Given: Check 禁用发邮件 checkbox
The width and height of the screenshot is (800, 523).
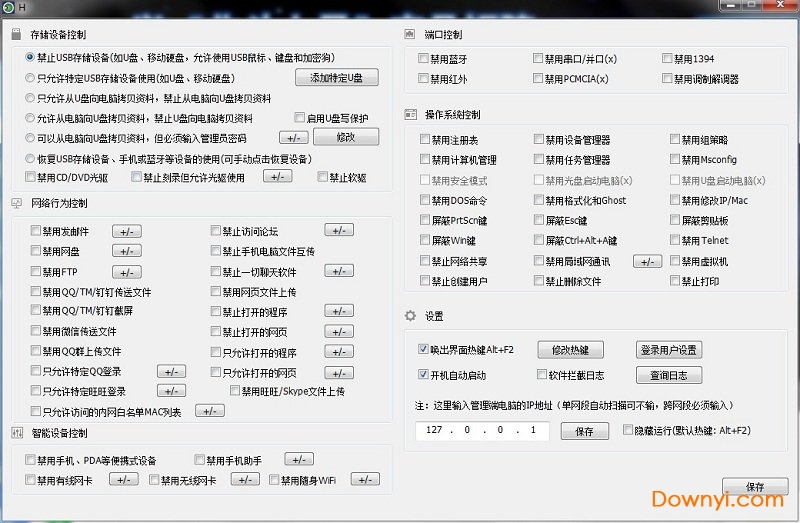Looking at the screenshot, I should [35, 231].
